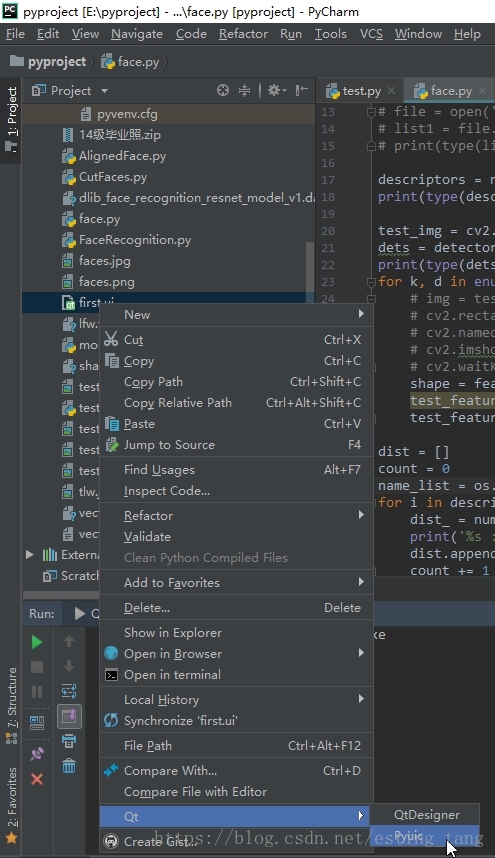Open the FaceRecognition.py file in tree
495x858 pixels.
tap(135, 240)
